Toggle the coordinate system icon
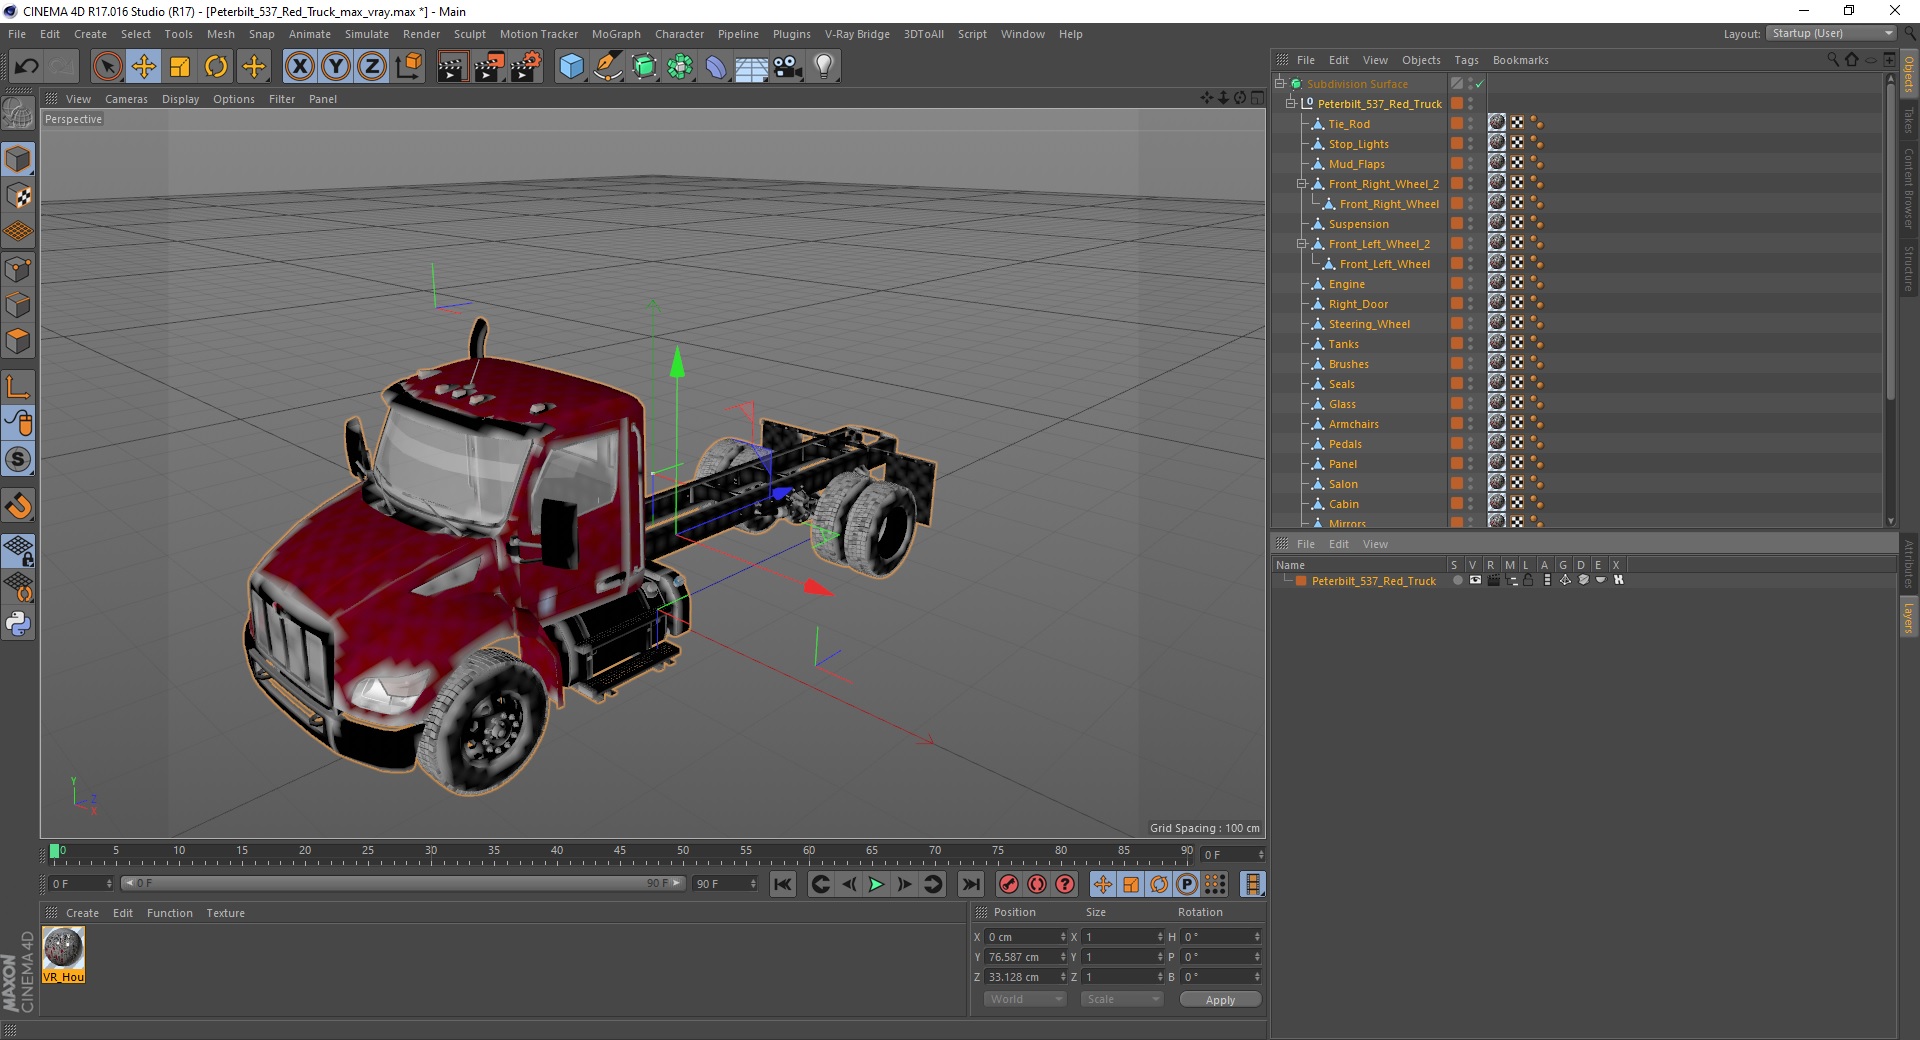This screenshot has width=1920, height=1040. pyautogui.click(x=408, y=67)
